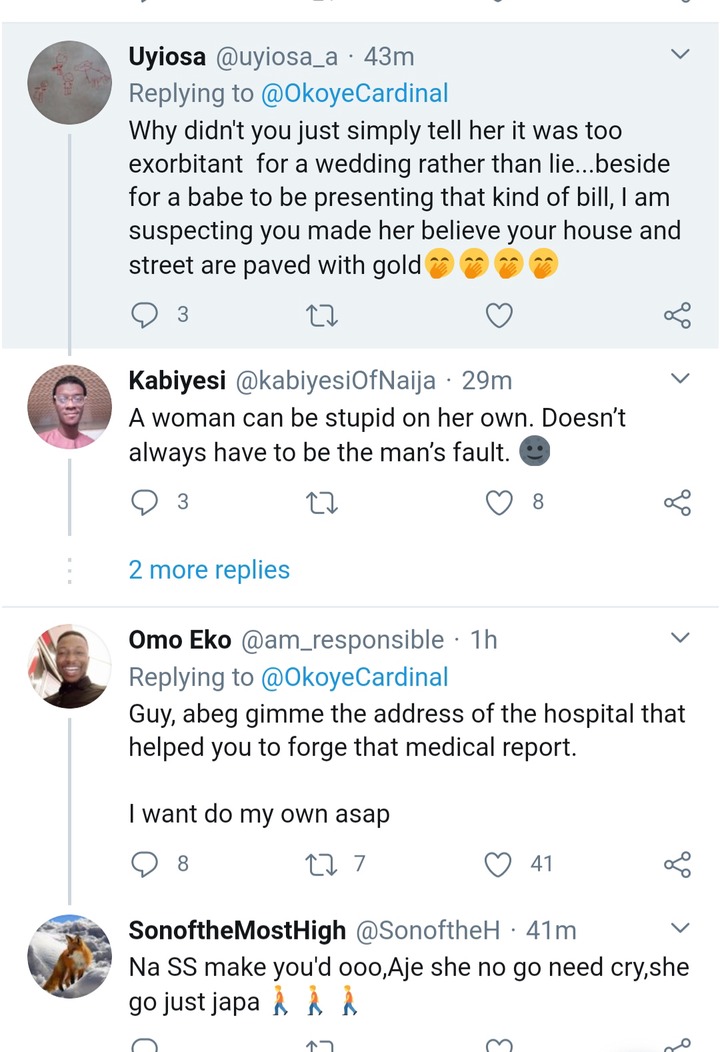Open options chevron on Uyiosa's tweet
The image size is (720, 1052).
click(x=680, y=54)
